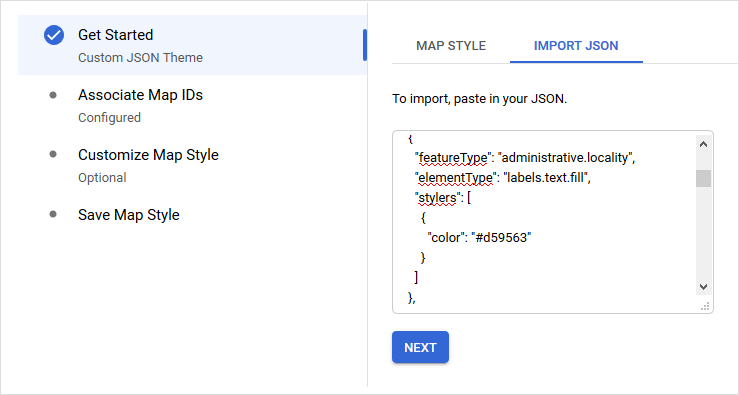Select the Associate Map IDs step bullet
739x395 pixels.
[x=53, y=95]
